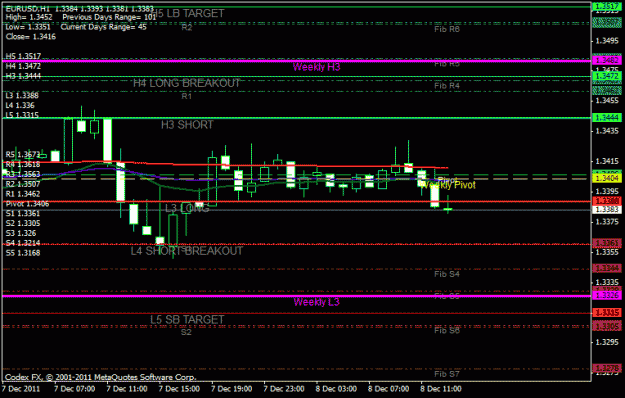Select the 'S4 1.3214' support label
This screenshot has height=398, width=625.
(23, 243)
